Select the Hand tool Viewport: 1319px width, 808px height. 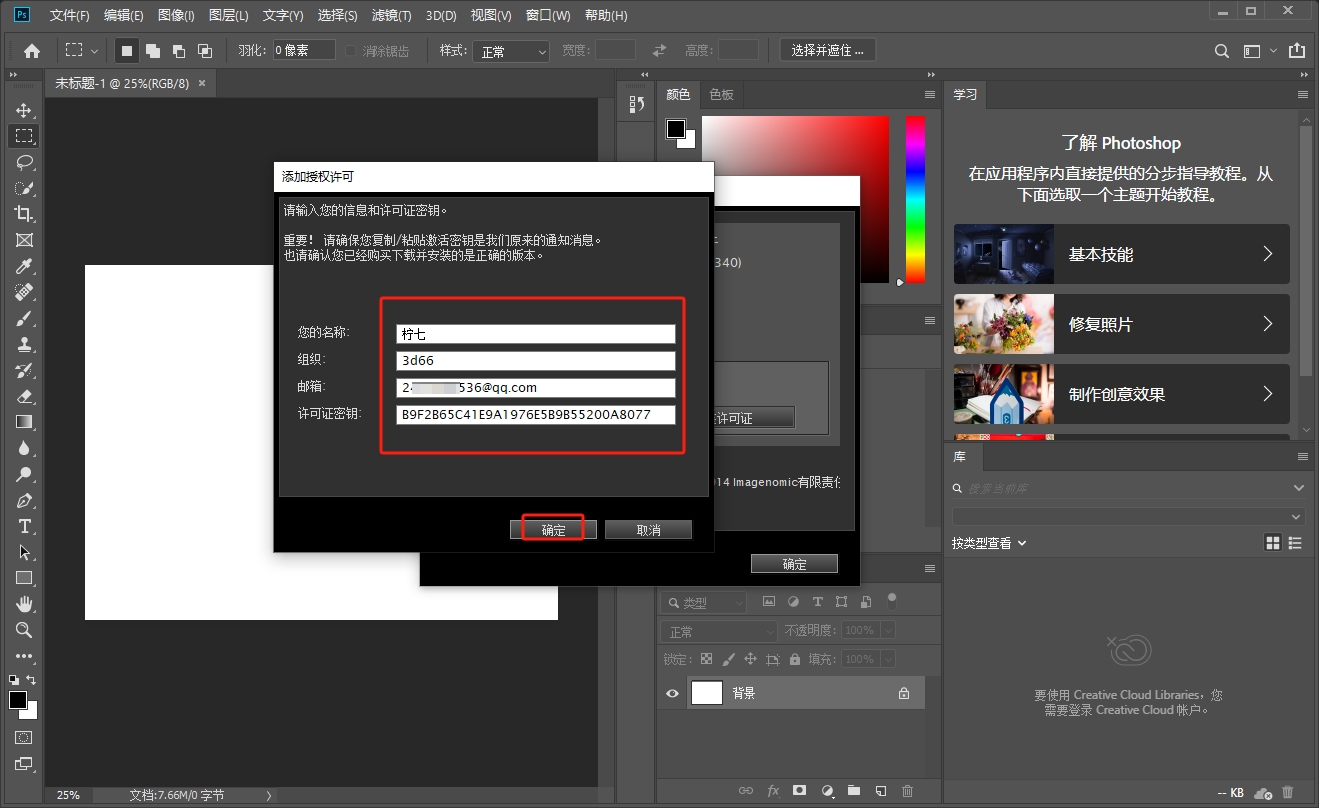tap(24, 604)
